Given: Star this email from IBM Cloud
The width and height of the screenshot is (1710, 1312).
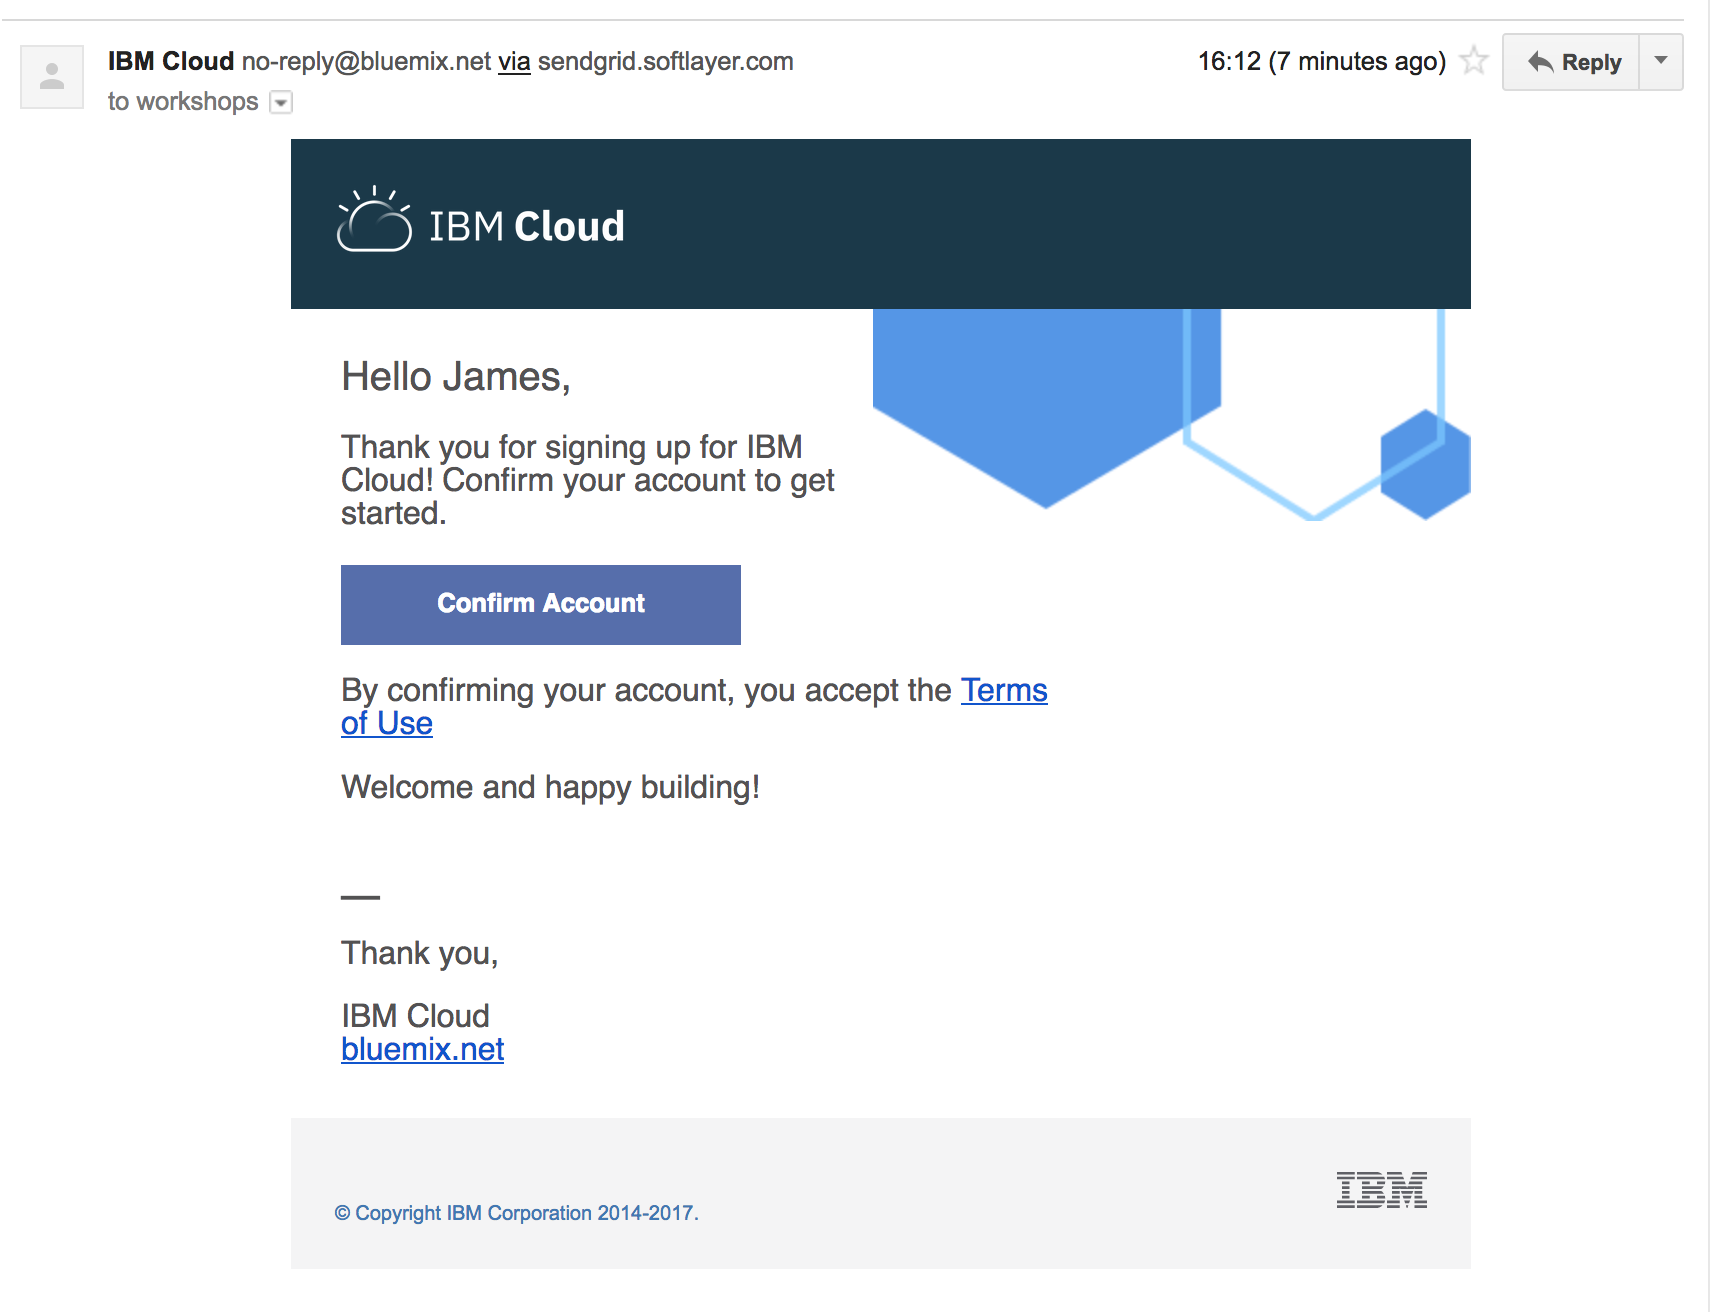Looking at the screenshot, I should point(1474,61).
